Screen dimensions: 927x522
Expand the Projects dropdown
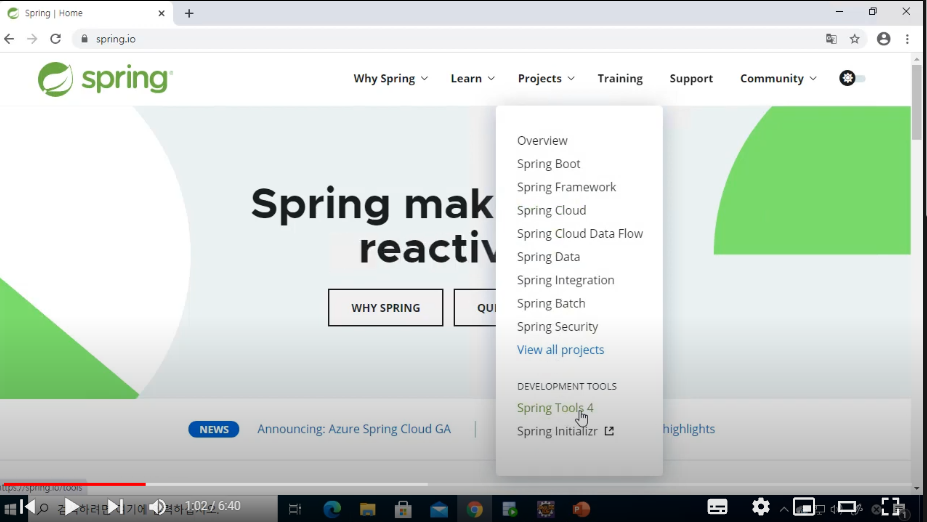(x=546, y=78)
